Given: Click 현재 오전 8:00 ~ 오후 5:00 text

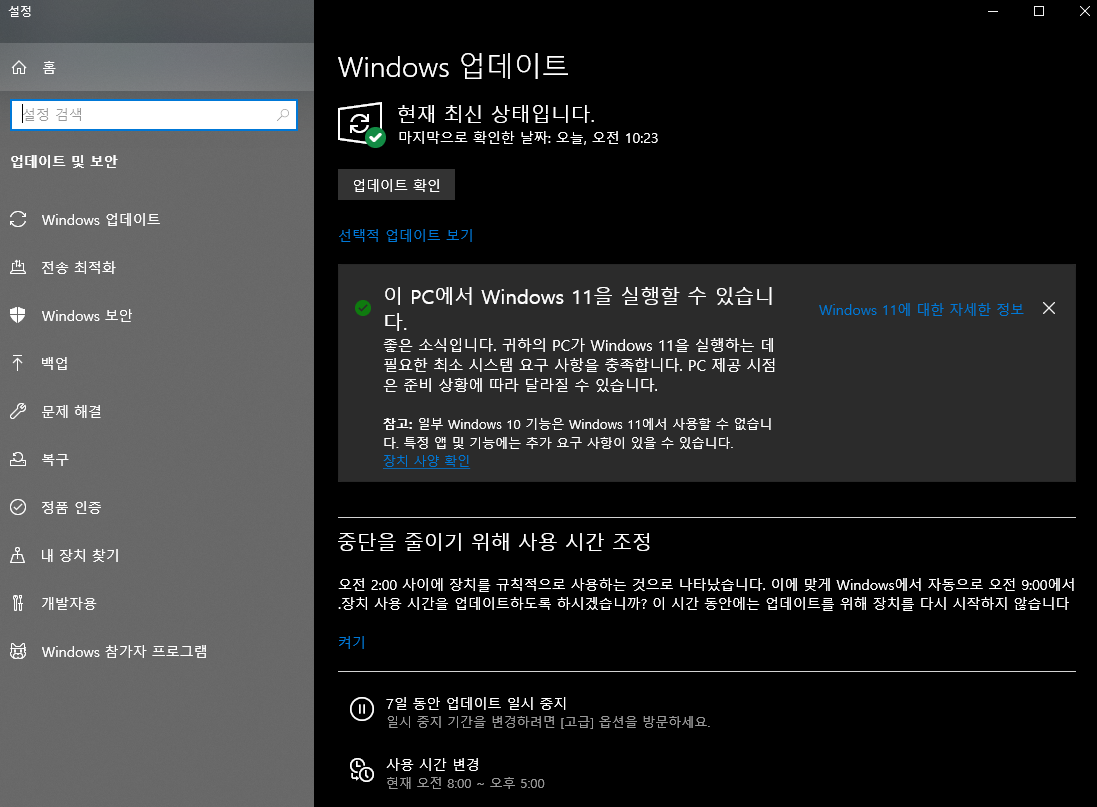Looking at the screenshot, I should (x=465, y=783).
